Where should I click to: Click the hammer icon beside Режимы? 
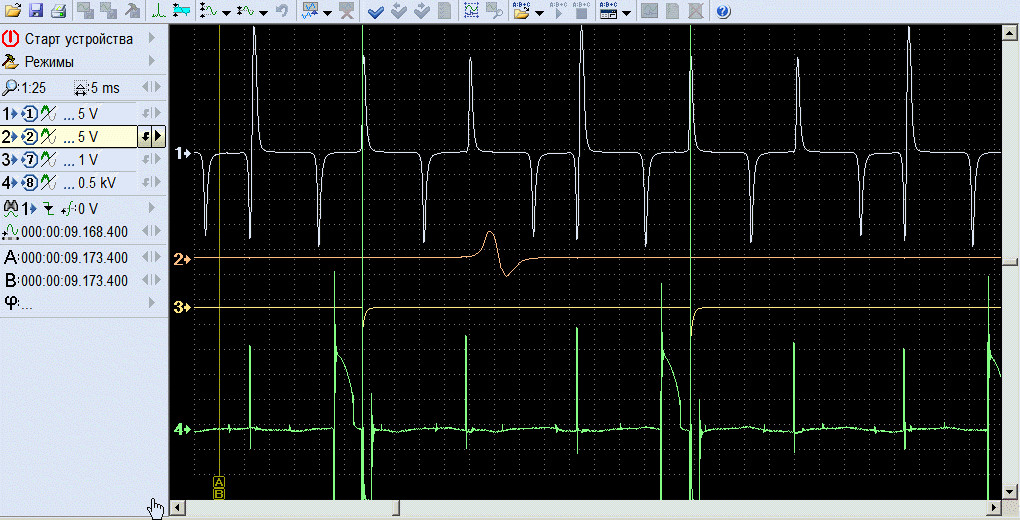tap(10, 62)
